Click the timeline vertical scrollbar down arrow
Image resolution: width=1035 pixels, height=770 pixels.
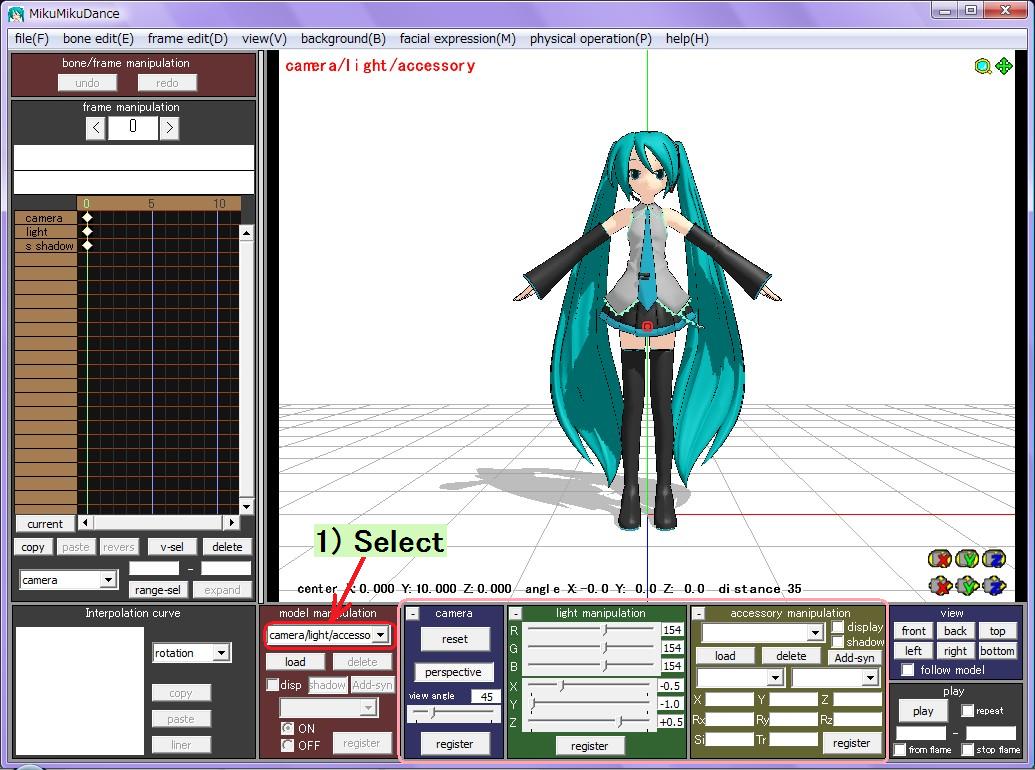pos(246,507)
